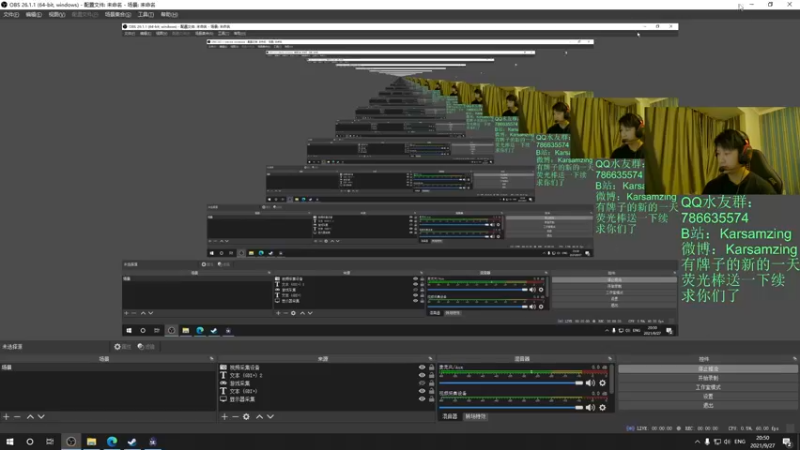Toggle visibility of 显示器采集 source

(x=422, y=399)
